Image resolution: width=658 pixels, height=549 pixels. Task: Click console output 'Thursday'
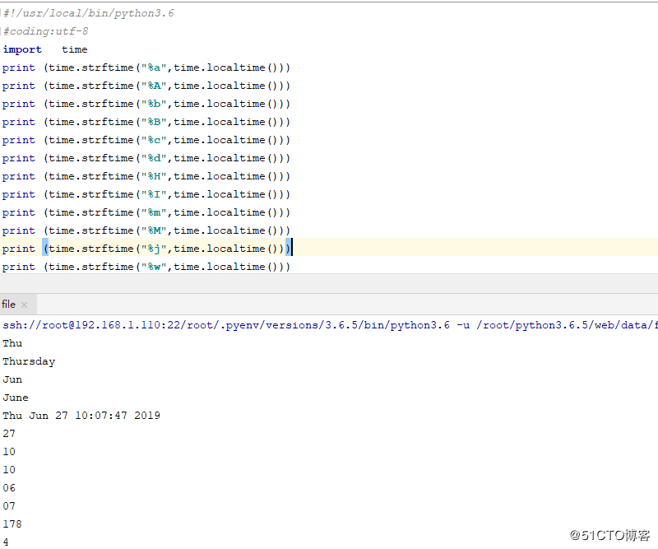click(x=29, y=361)
